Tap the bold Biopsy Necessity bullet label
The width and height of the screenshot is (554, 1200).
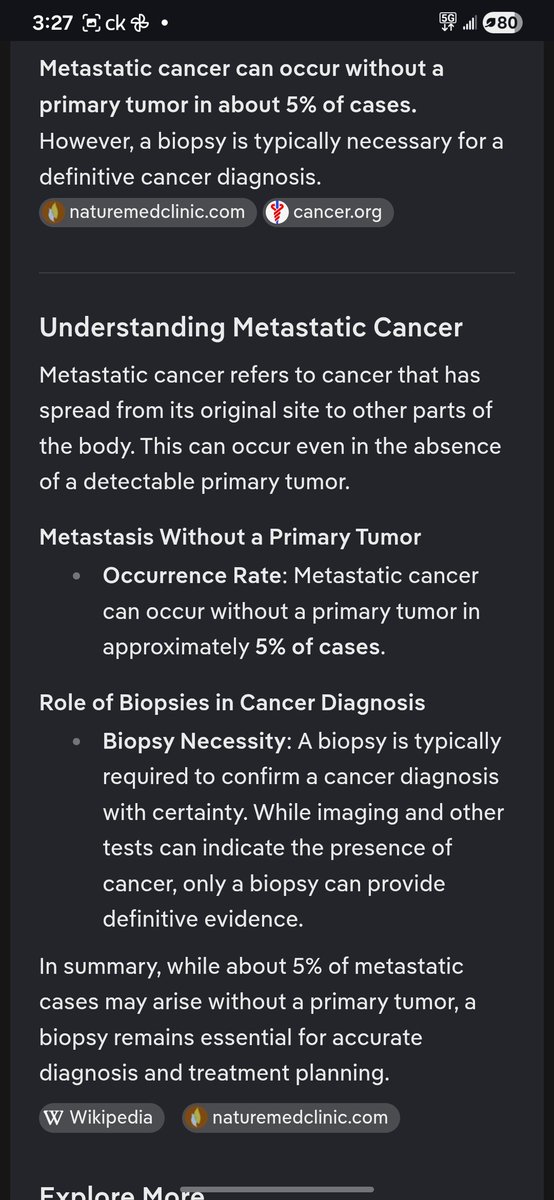tap(194, 742)
